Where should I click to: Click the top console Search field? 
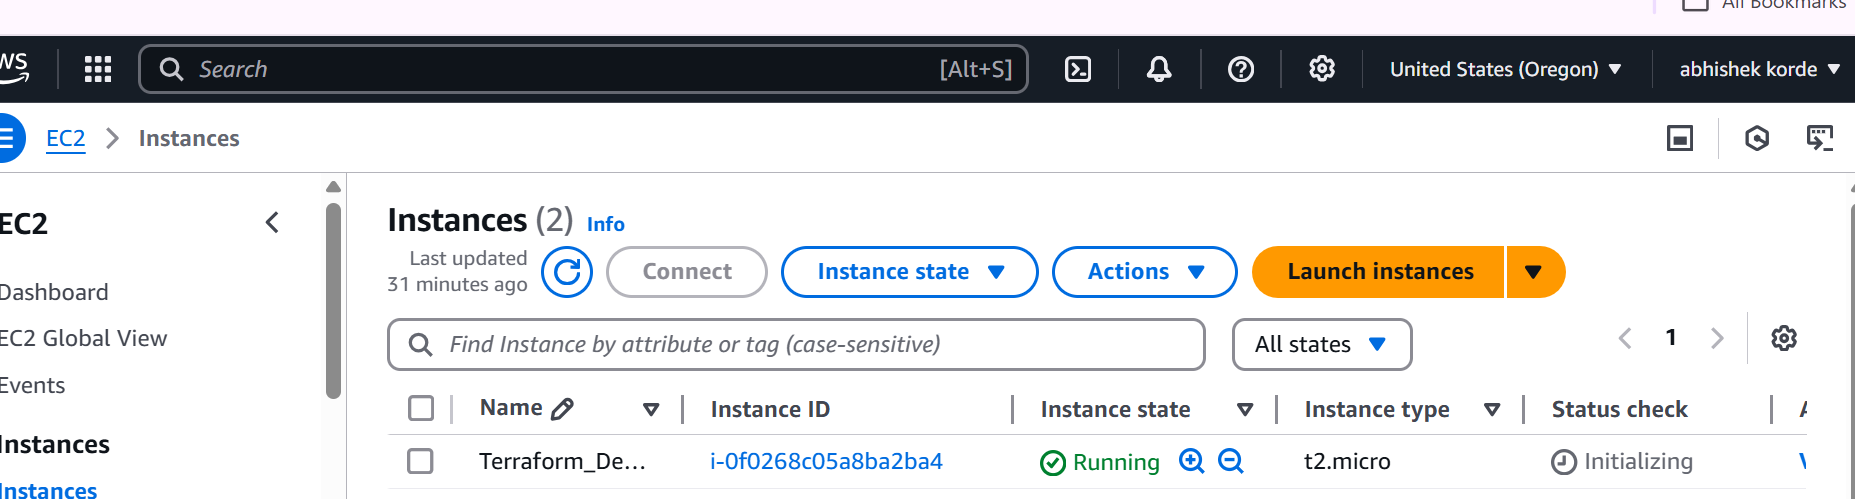pyautogui.click(x=583, y=69)
